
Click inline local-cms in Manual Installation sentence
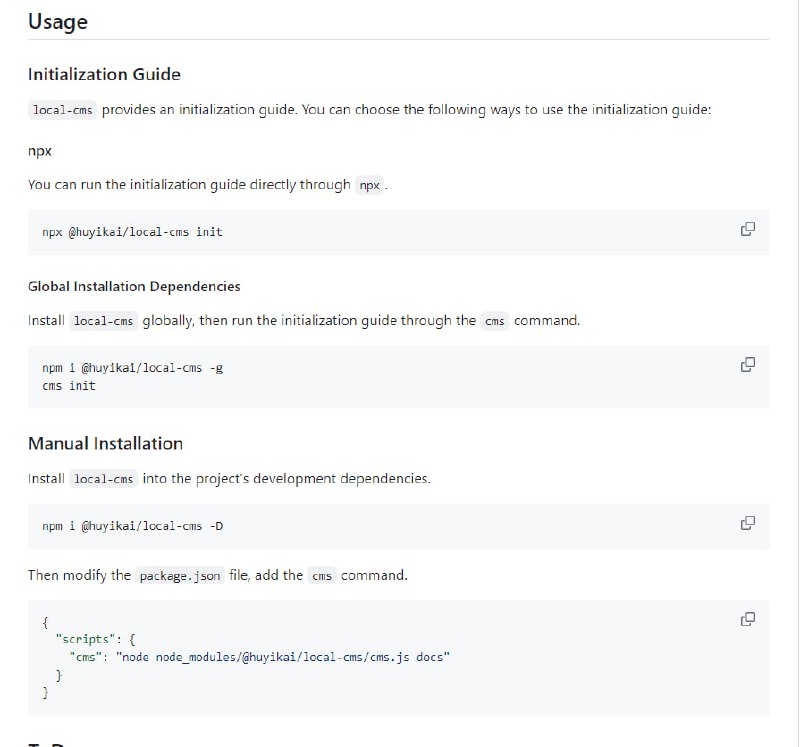pyautogui.click(x=104, y=479)
